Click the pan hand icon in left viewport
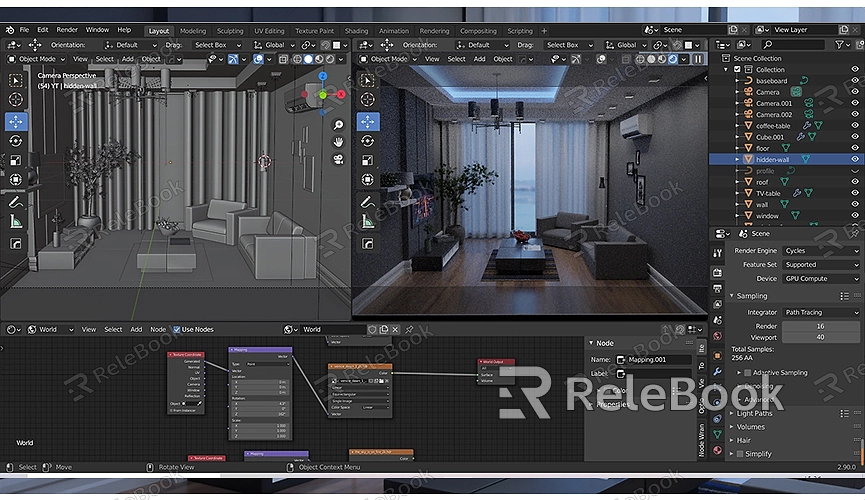Screen dimensions: 865x500 pos(338,142)
